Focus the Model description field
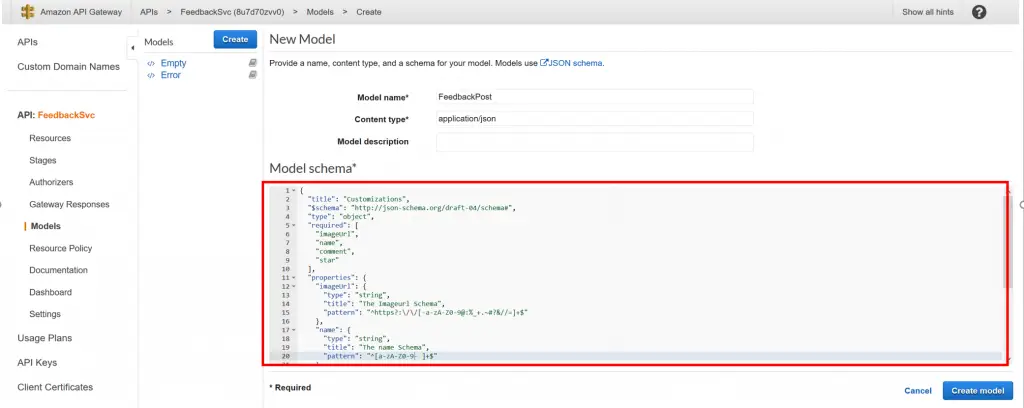The image size is (1024, 408). point(594,142)
